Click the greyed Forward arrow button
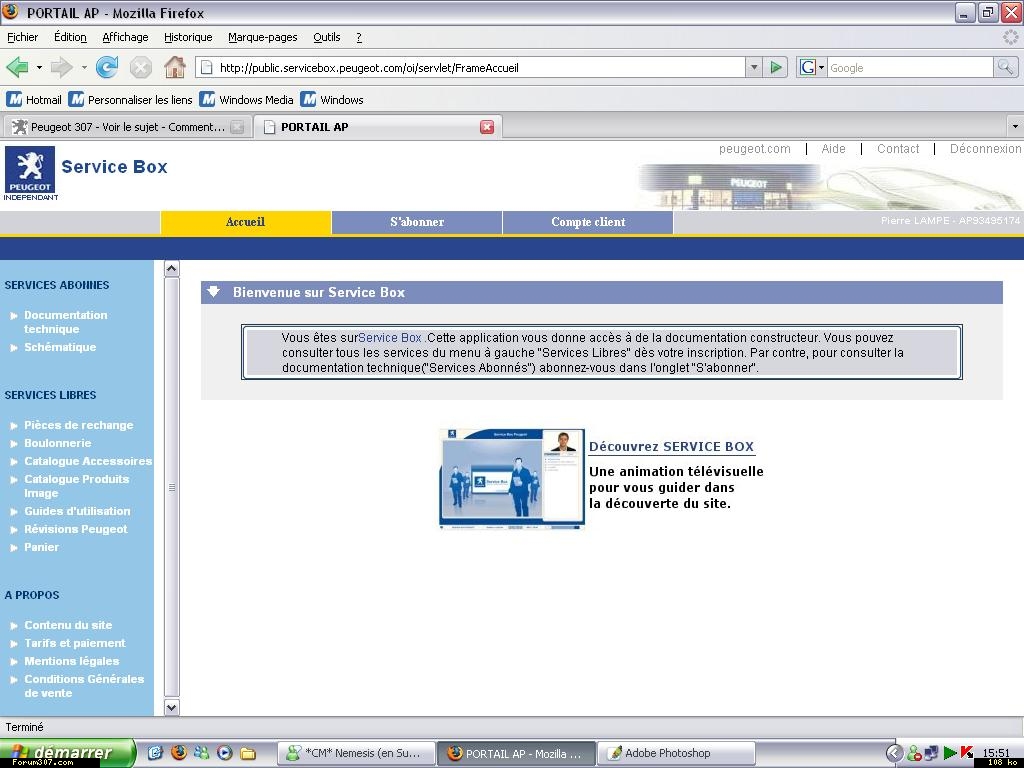This screenshot has height=768, width=1024. tap(61, 67)
